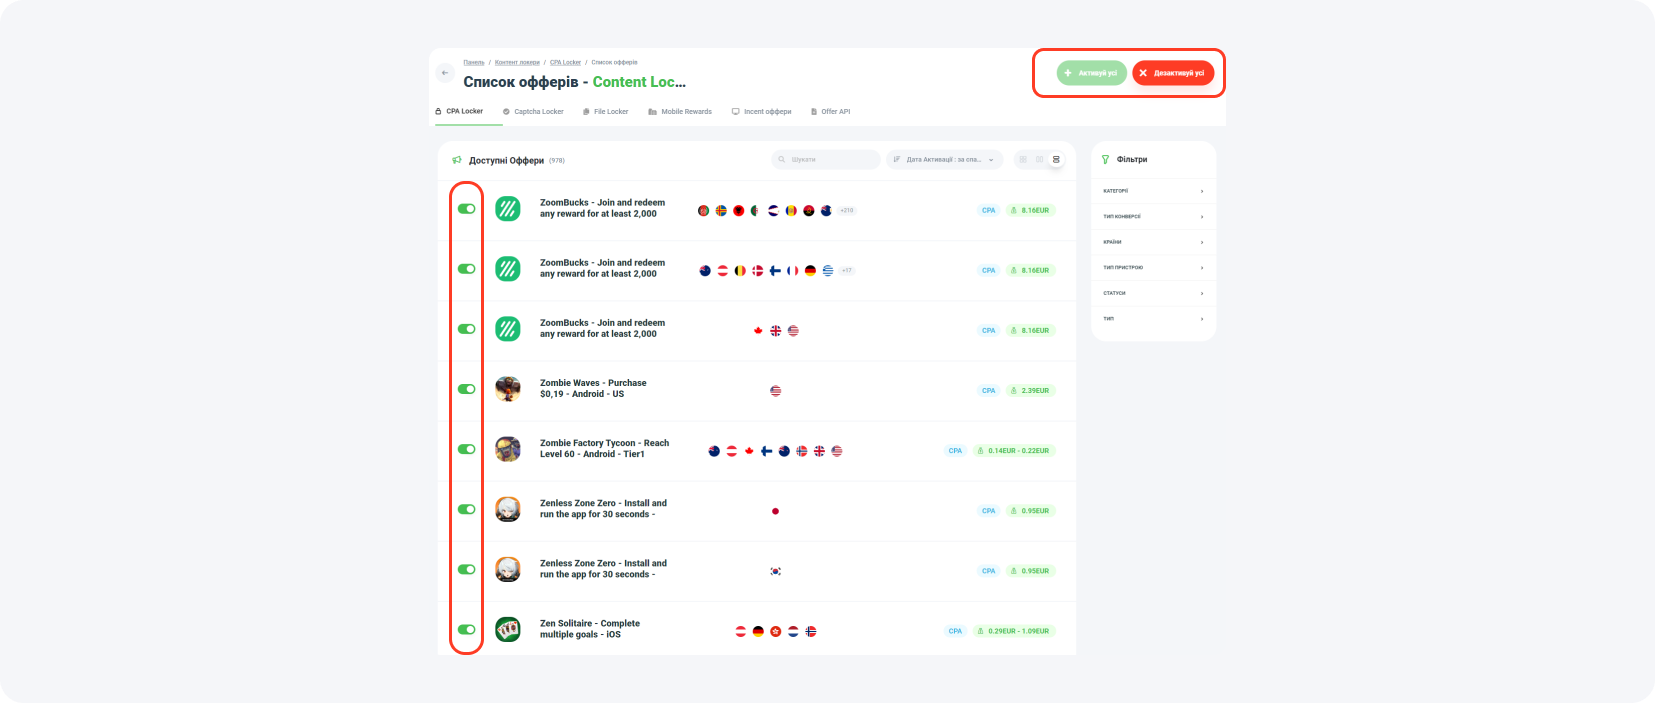The height and width of the screenshot is (703, 1655).
Task: Click the red Дезактивуй усі button
Action: (x=1173, y=73)
